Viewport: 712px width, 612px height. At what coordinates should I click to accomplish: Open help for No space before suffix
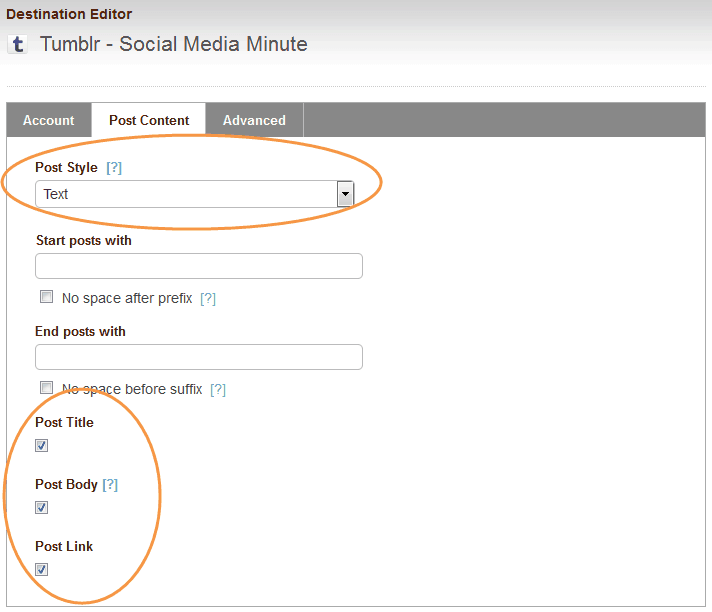pyautogui.click(x=218, y=390)
